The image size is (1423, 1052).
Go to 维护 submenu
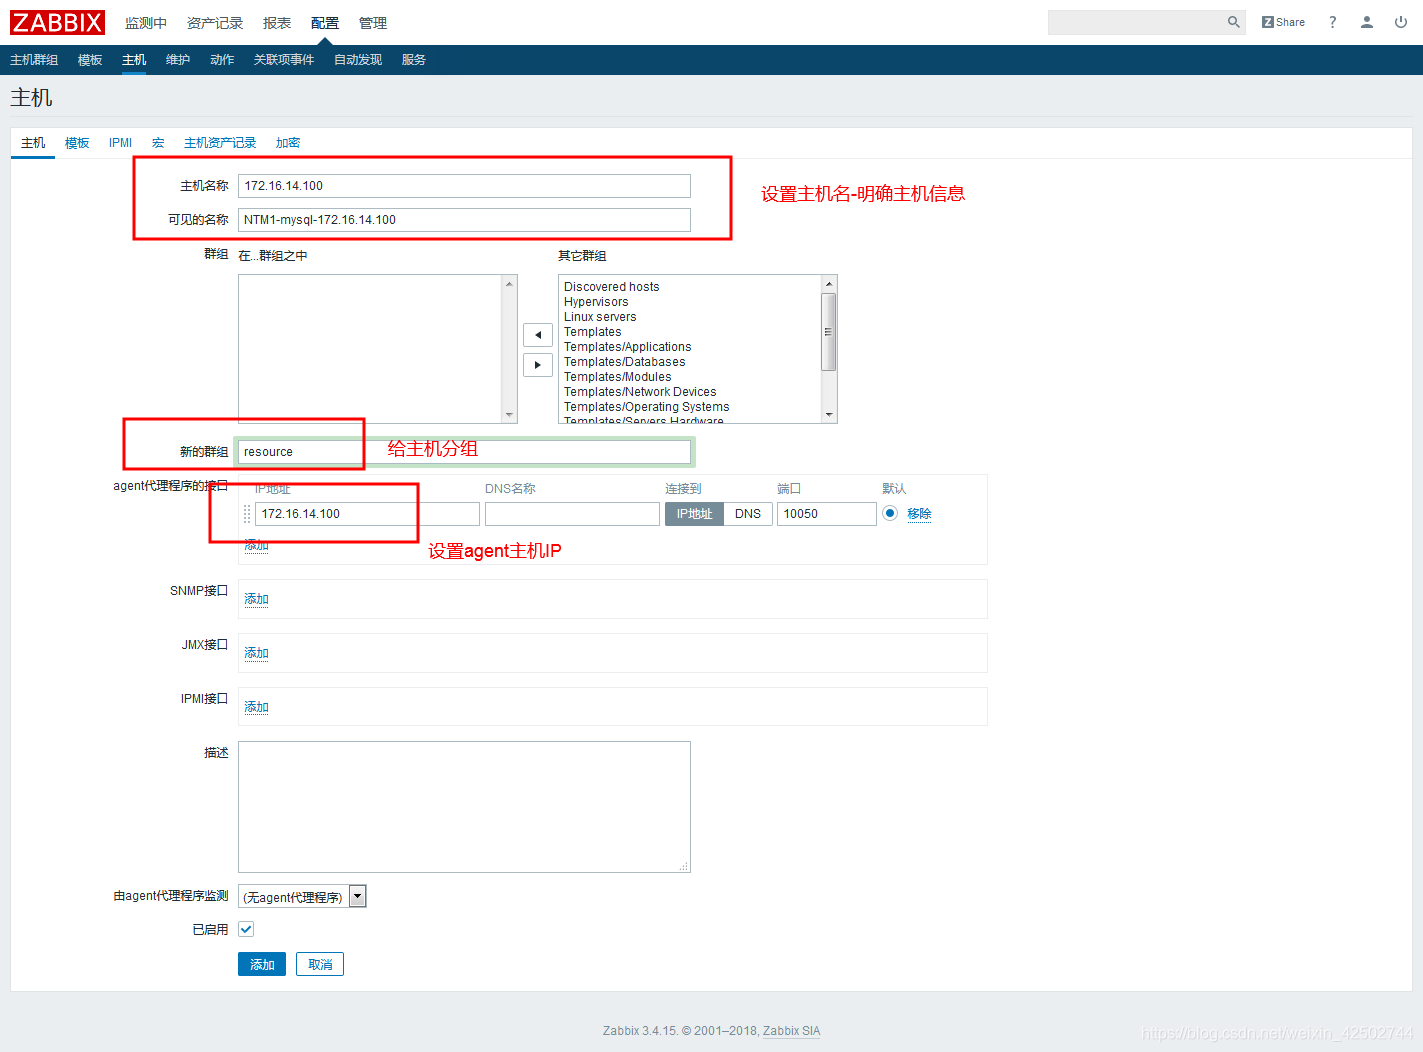(178, 60)
